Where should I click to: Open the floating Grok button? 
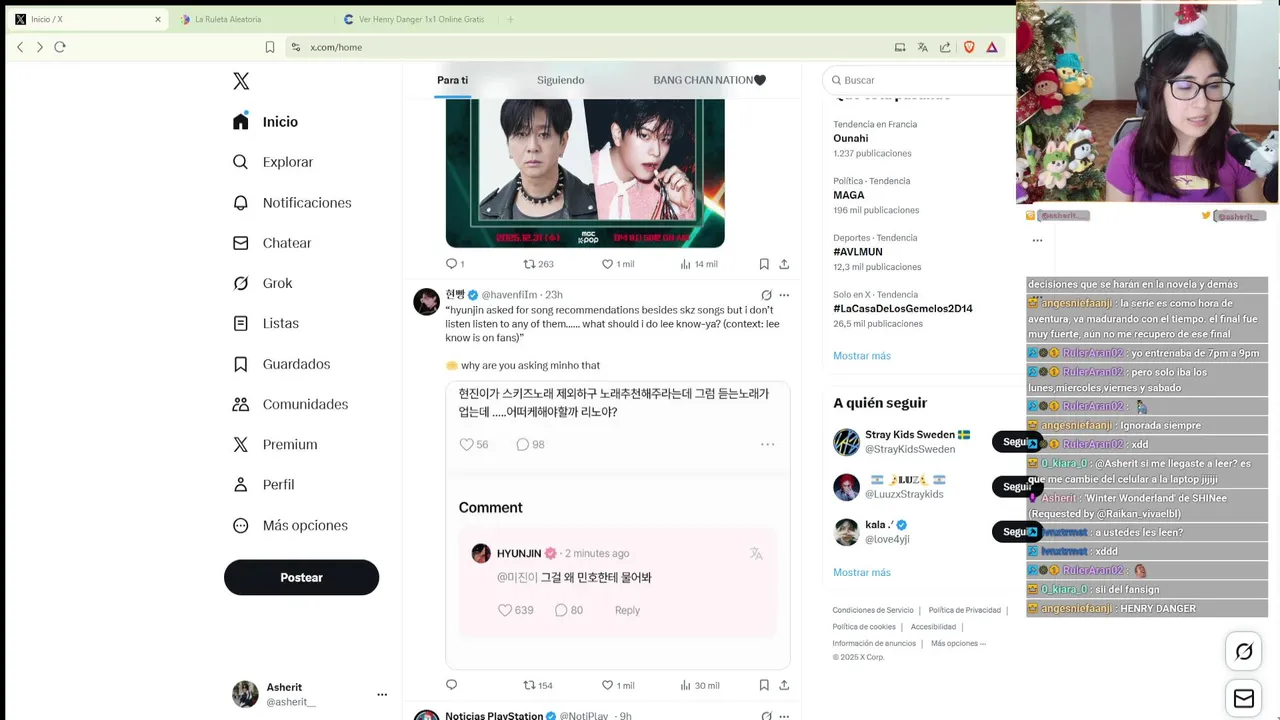pyautogui.click(x=1244, y=652)
